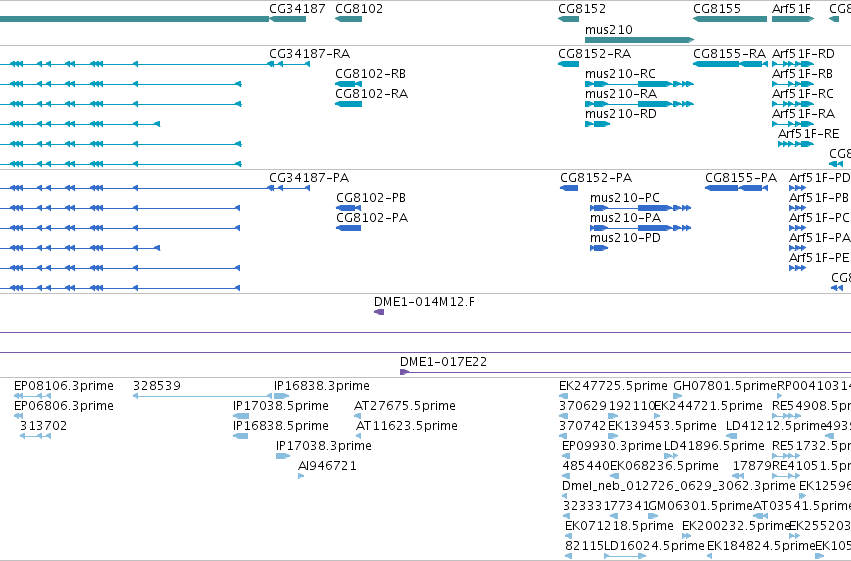Open the LD41896.5prime EST

(x=671, y=456)
